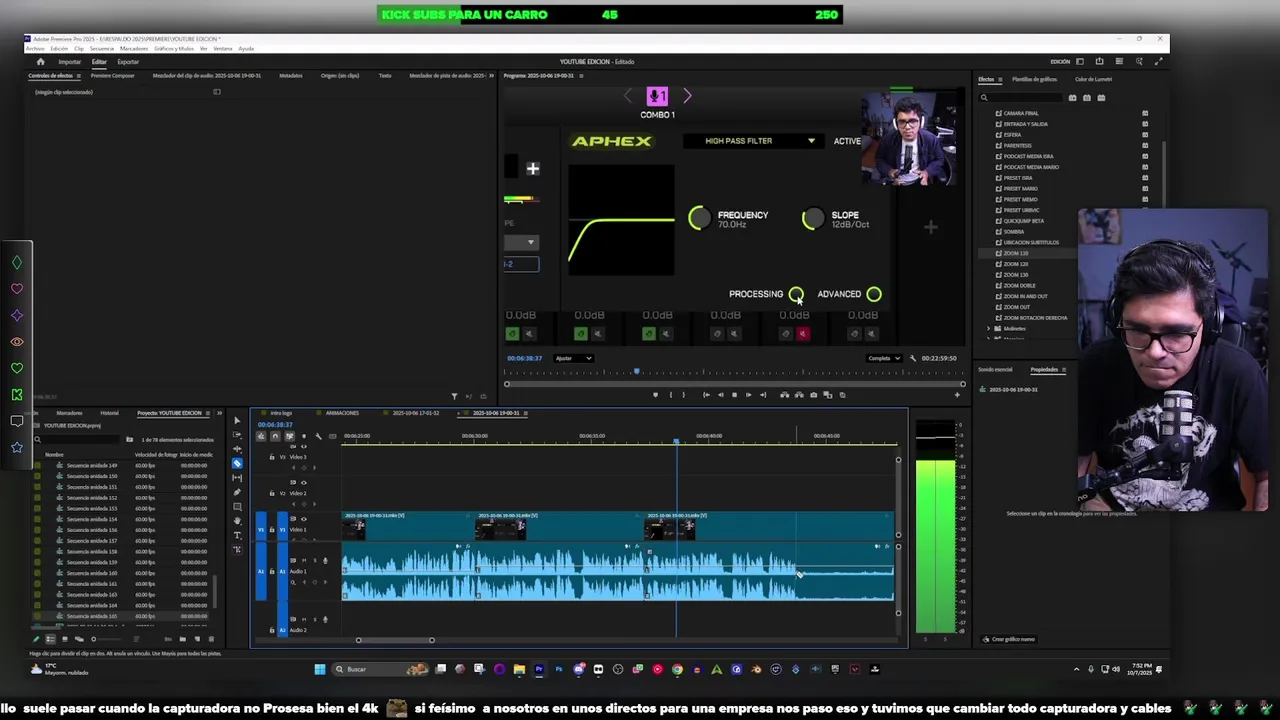Screen dimensions: 1280x720
Task: Step back one frame in program monitor
Action: click(x=721, y=395)
